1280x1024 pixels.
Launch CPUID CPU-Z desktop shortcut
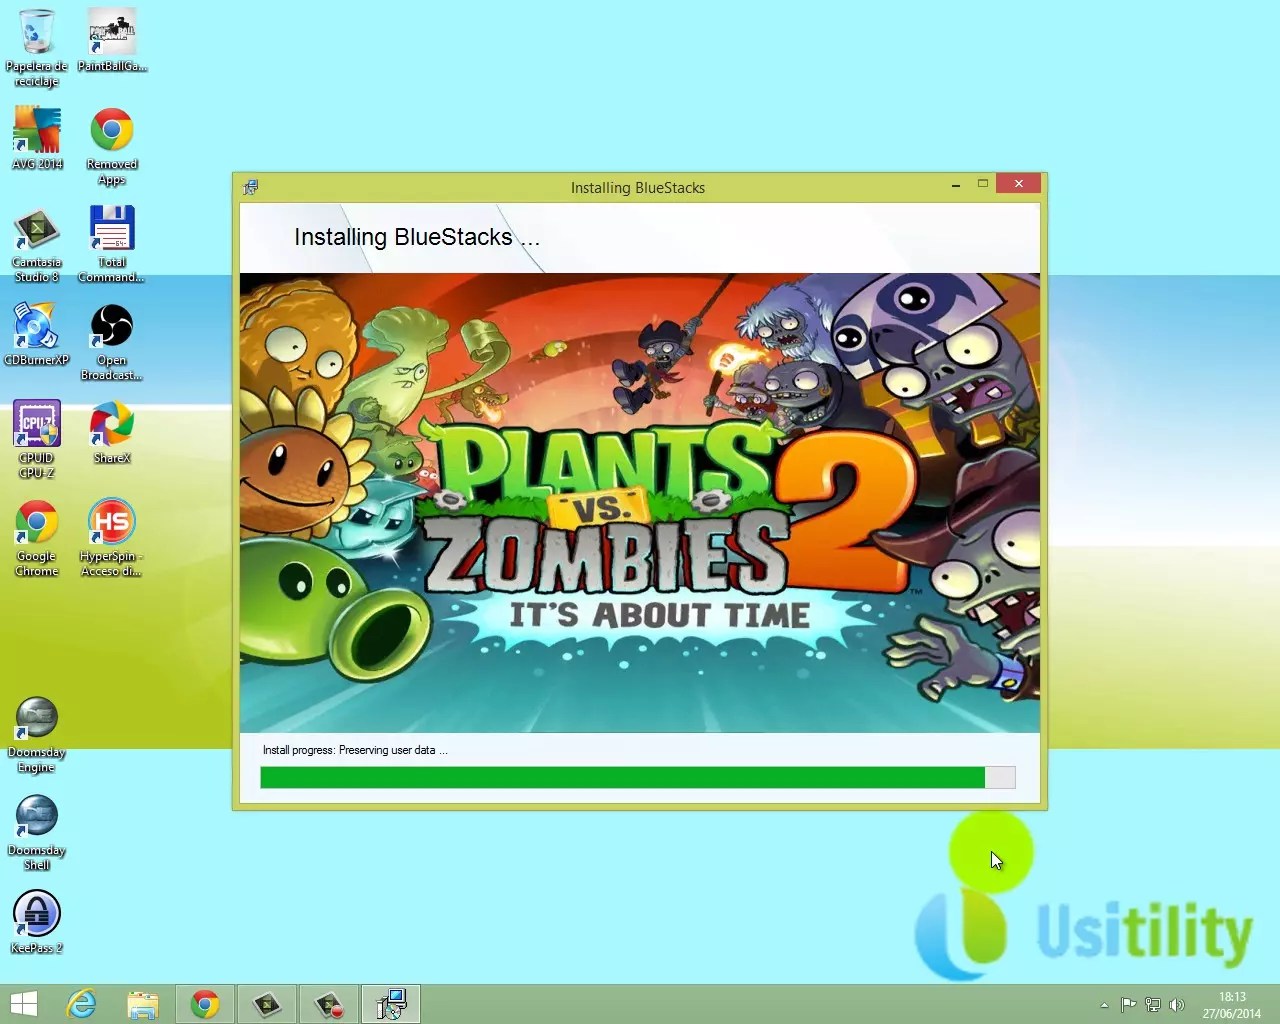coord(37,425)
